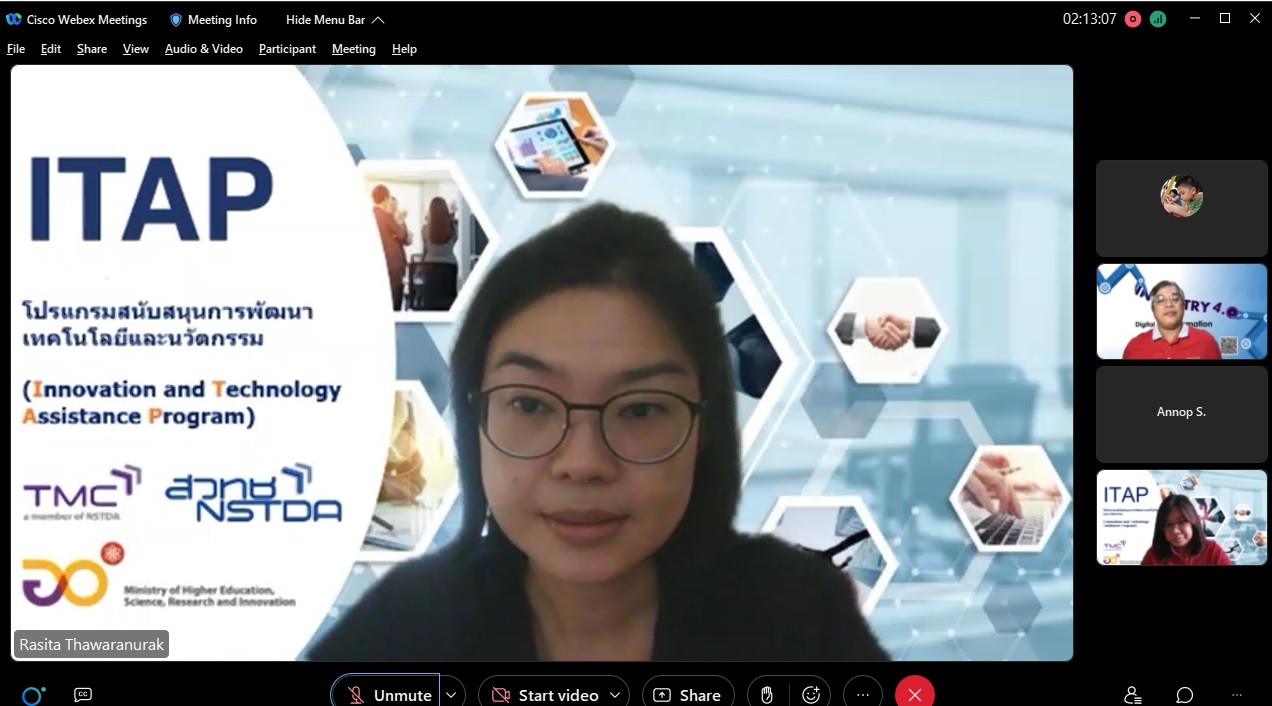1272x706 pixels.
Task: Collapse the menu with Hide Menu Bar
Action: [335, 19]
